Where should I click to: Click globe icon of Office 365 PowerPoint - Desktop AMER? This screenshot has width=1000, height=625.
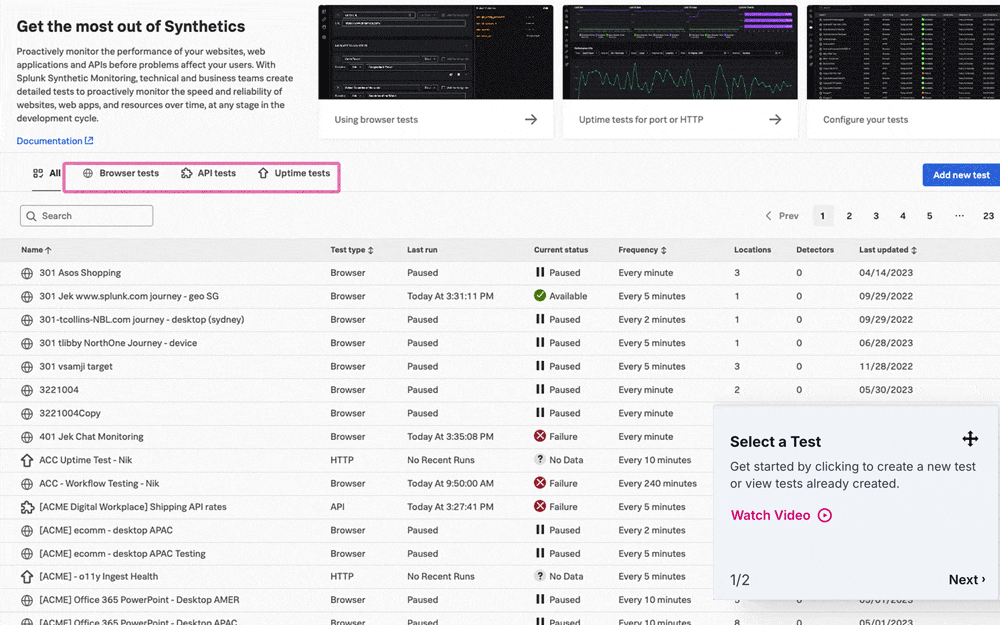pos(27,600)
